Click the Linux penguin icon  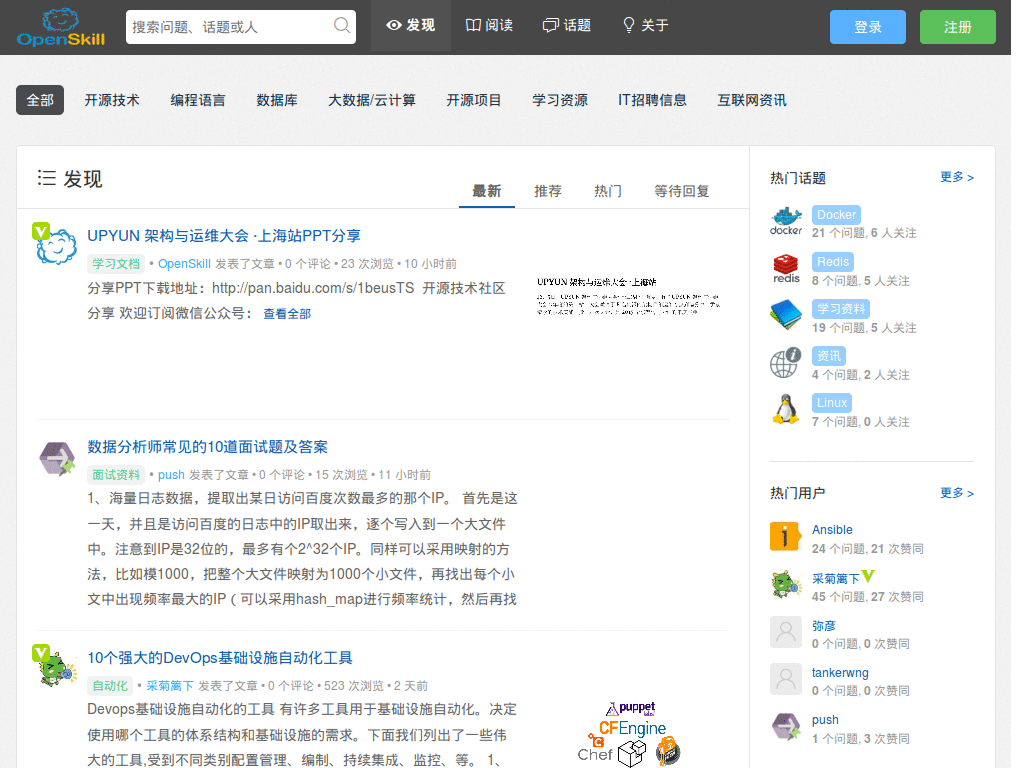786,409
